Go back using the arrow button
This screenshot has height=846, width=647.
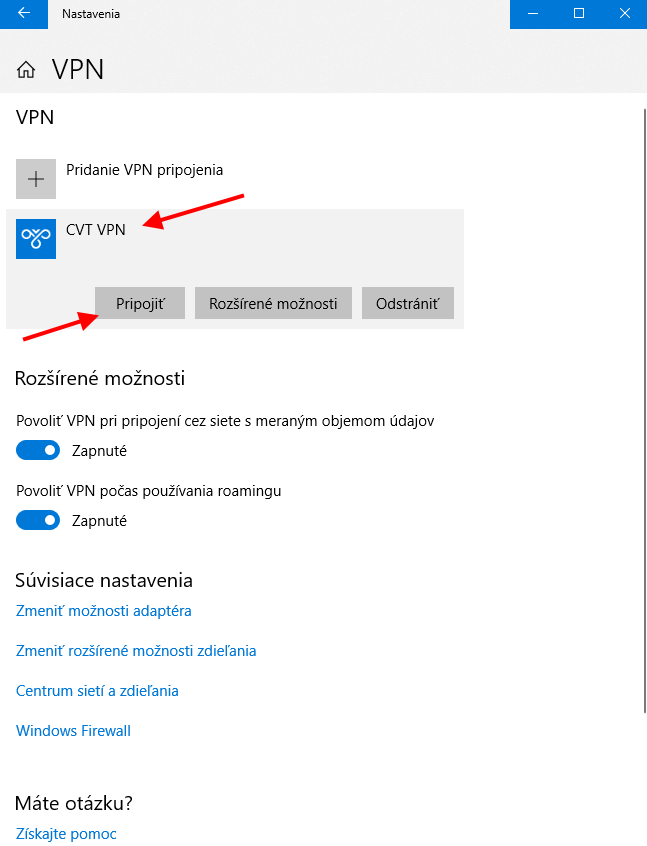click(24, 13)
